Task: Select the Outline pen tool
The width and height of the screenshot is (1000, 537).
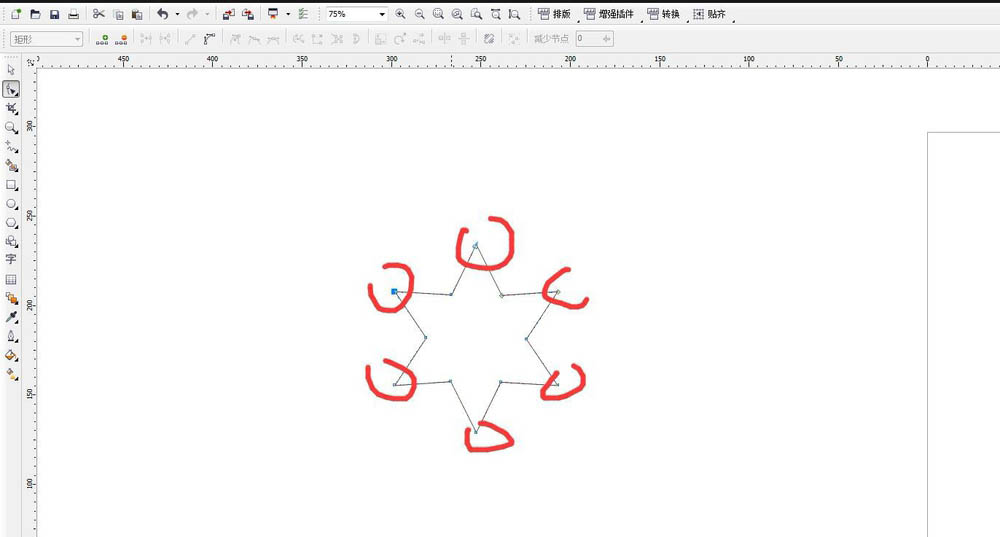Action: click(11, 336)
